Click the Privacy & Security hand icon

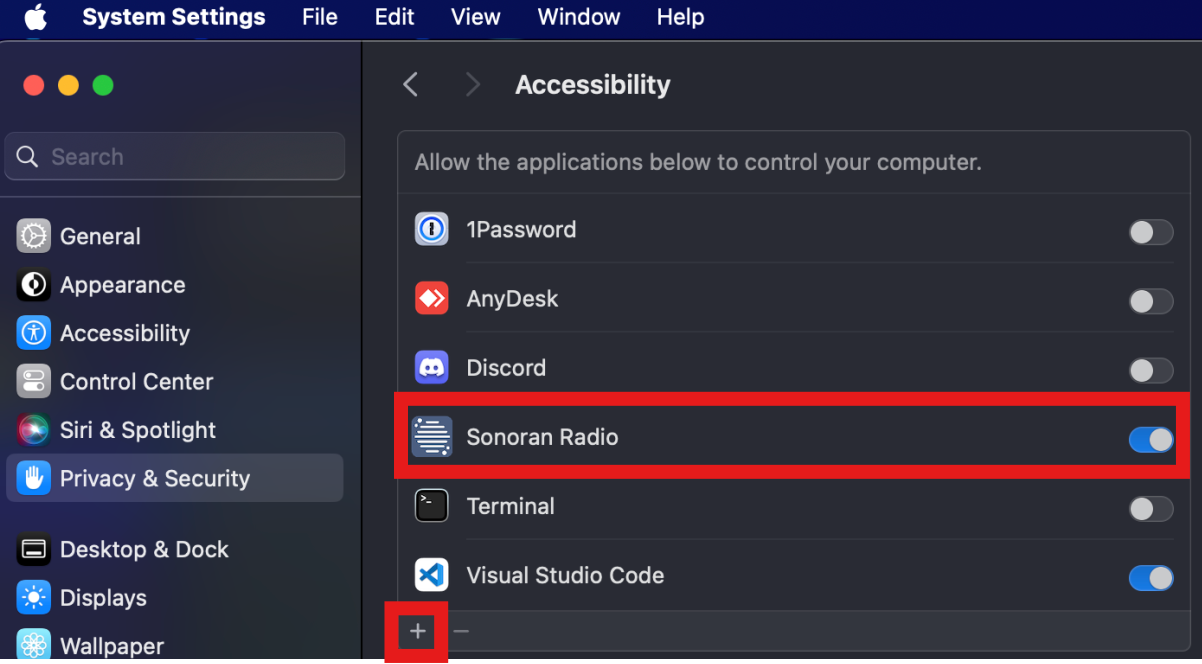(33, 478)
